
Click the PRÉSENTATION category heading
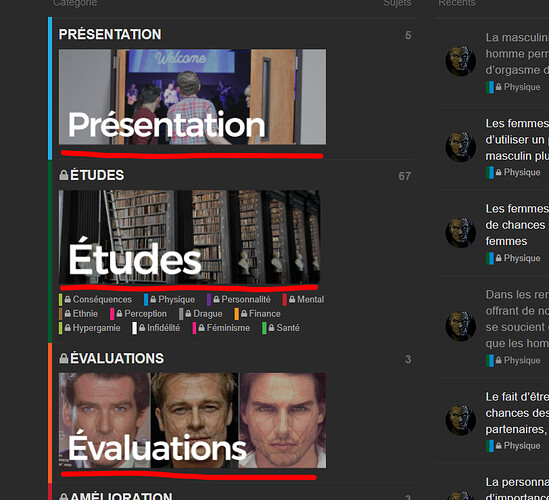pos(110,34)
